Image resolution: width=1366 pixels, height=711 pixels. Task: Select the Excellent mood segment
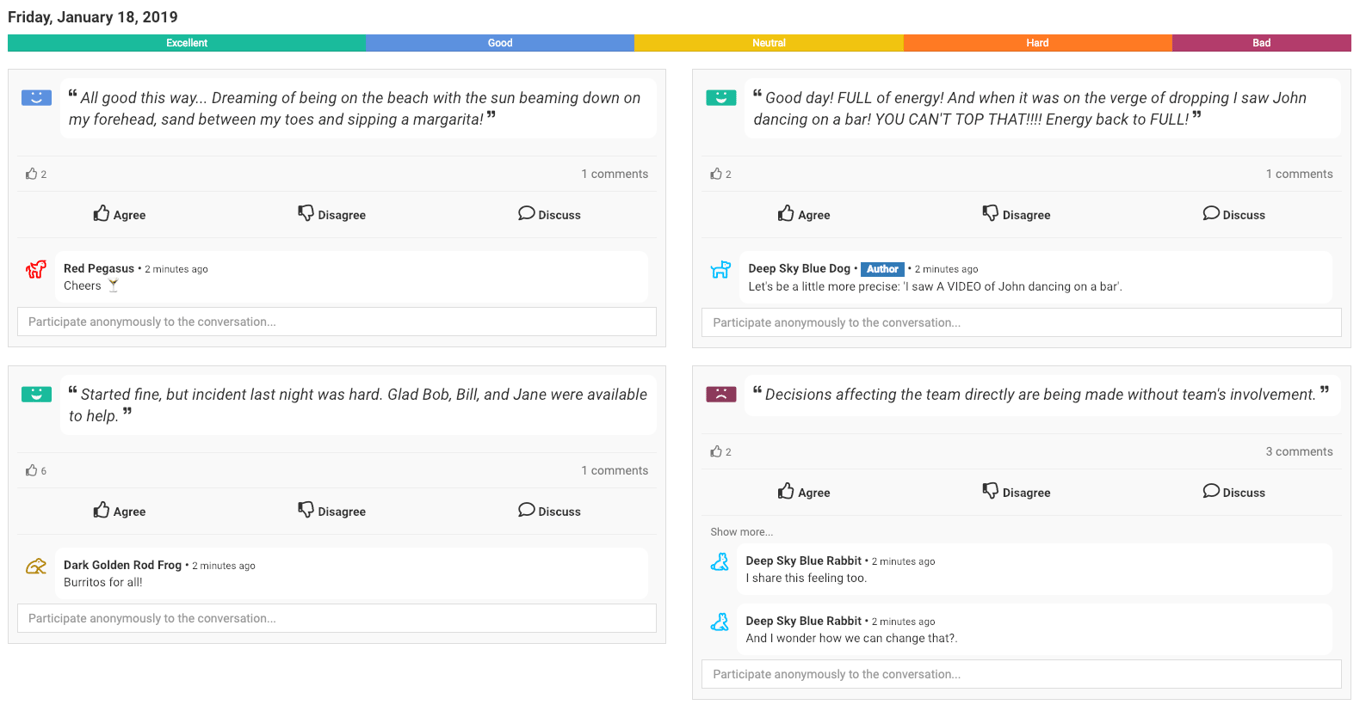point(187,43)
